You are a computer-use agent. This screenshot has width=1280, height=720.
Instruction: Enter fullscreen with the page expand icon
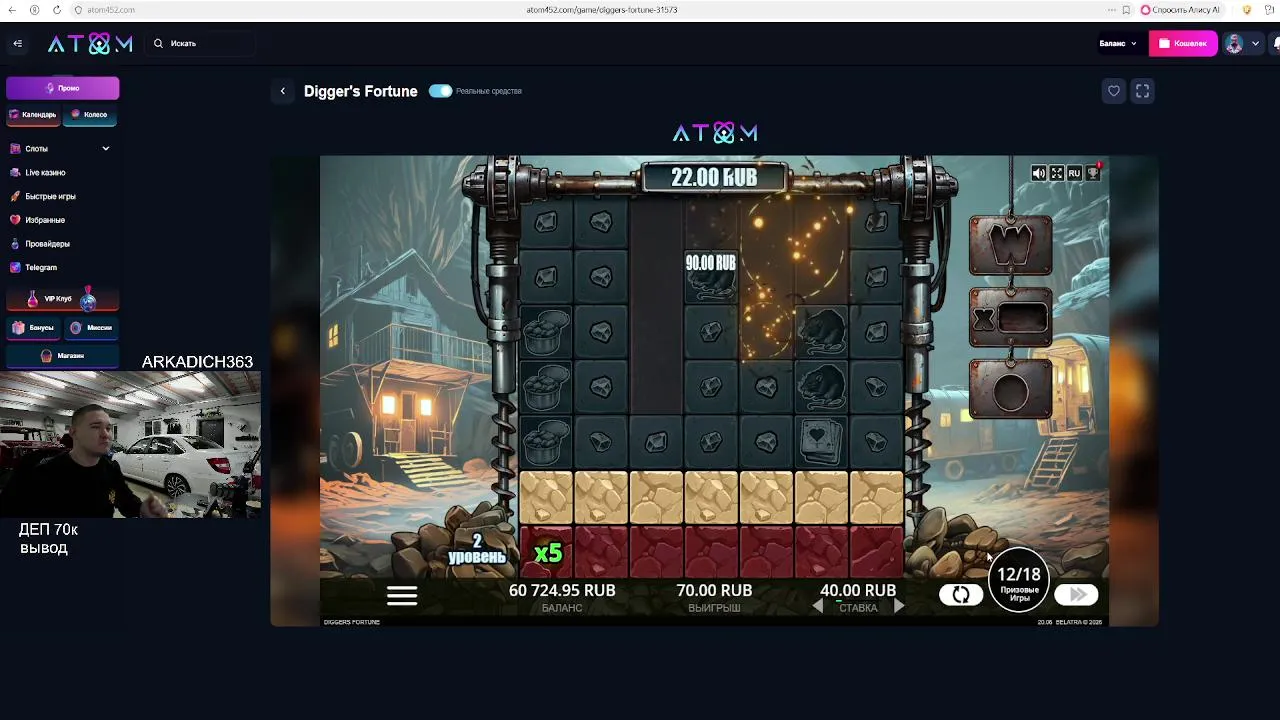(x=1142, y=91)
